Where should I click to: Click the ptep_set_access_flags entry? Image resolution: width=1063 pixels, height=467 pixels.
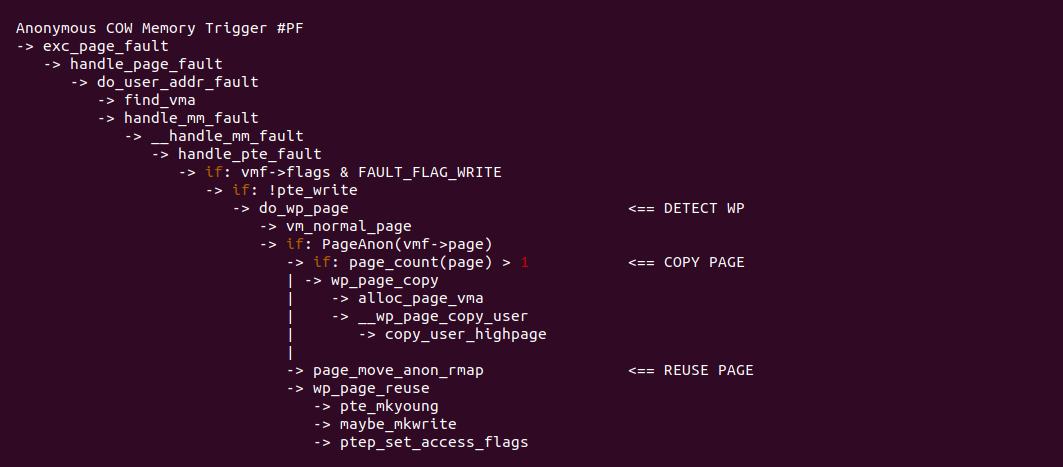pos(434,442)
